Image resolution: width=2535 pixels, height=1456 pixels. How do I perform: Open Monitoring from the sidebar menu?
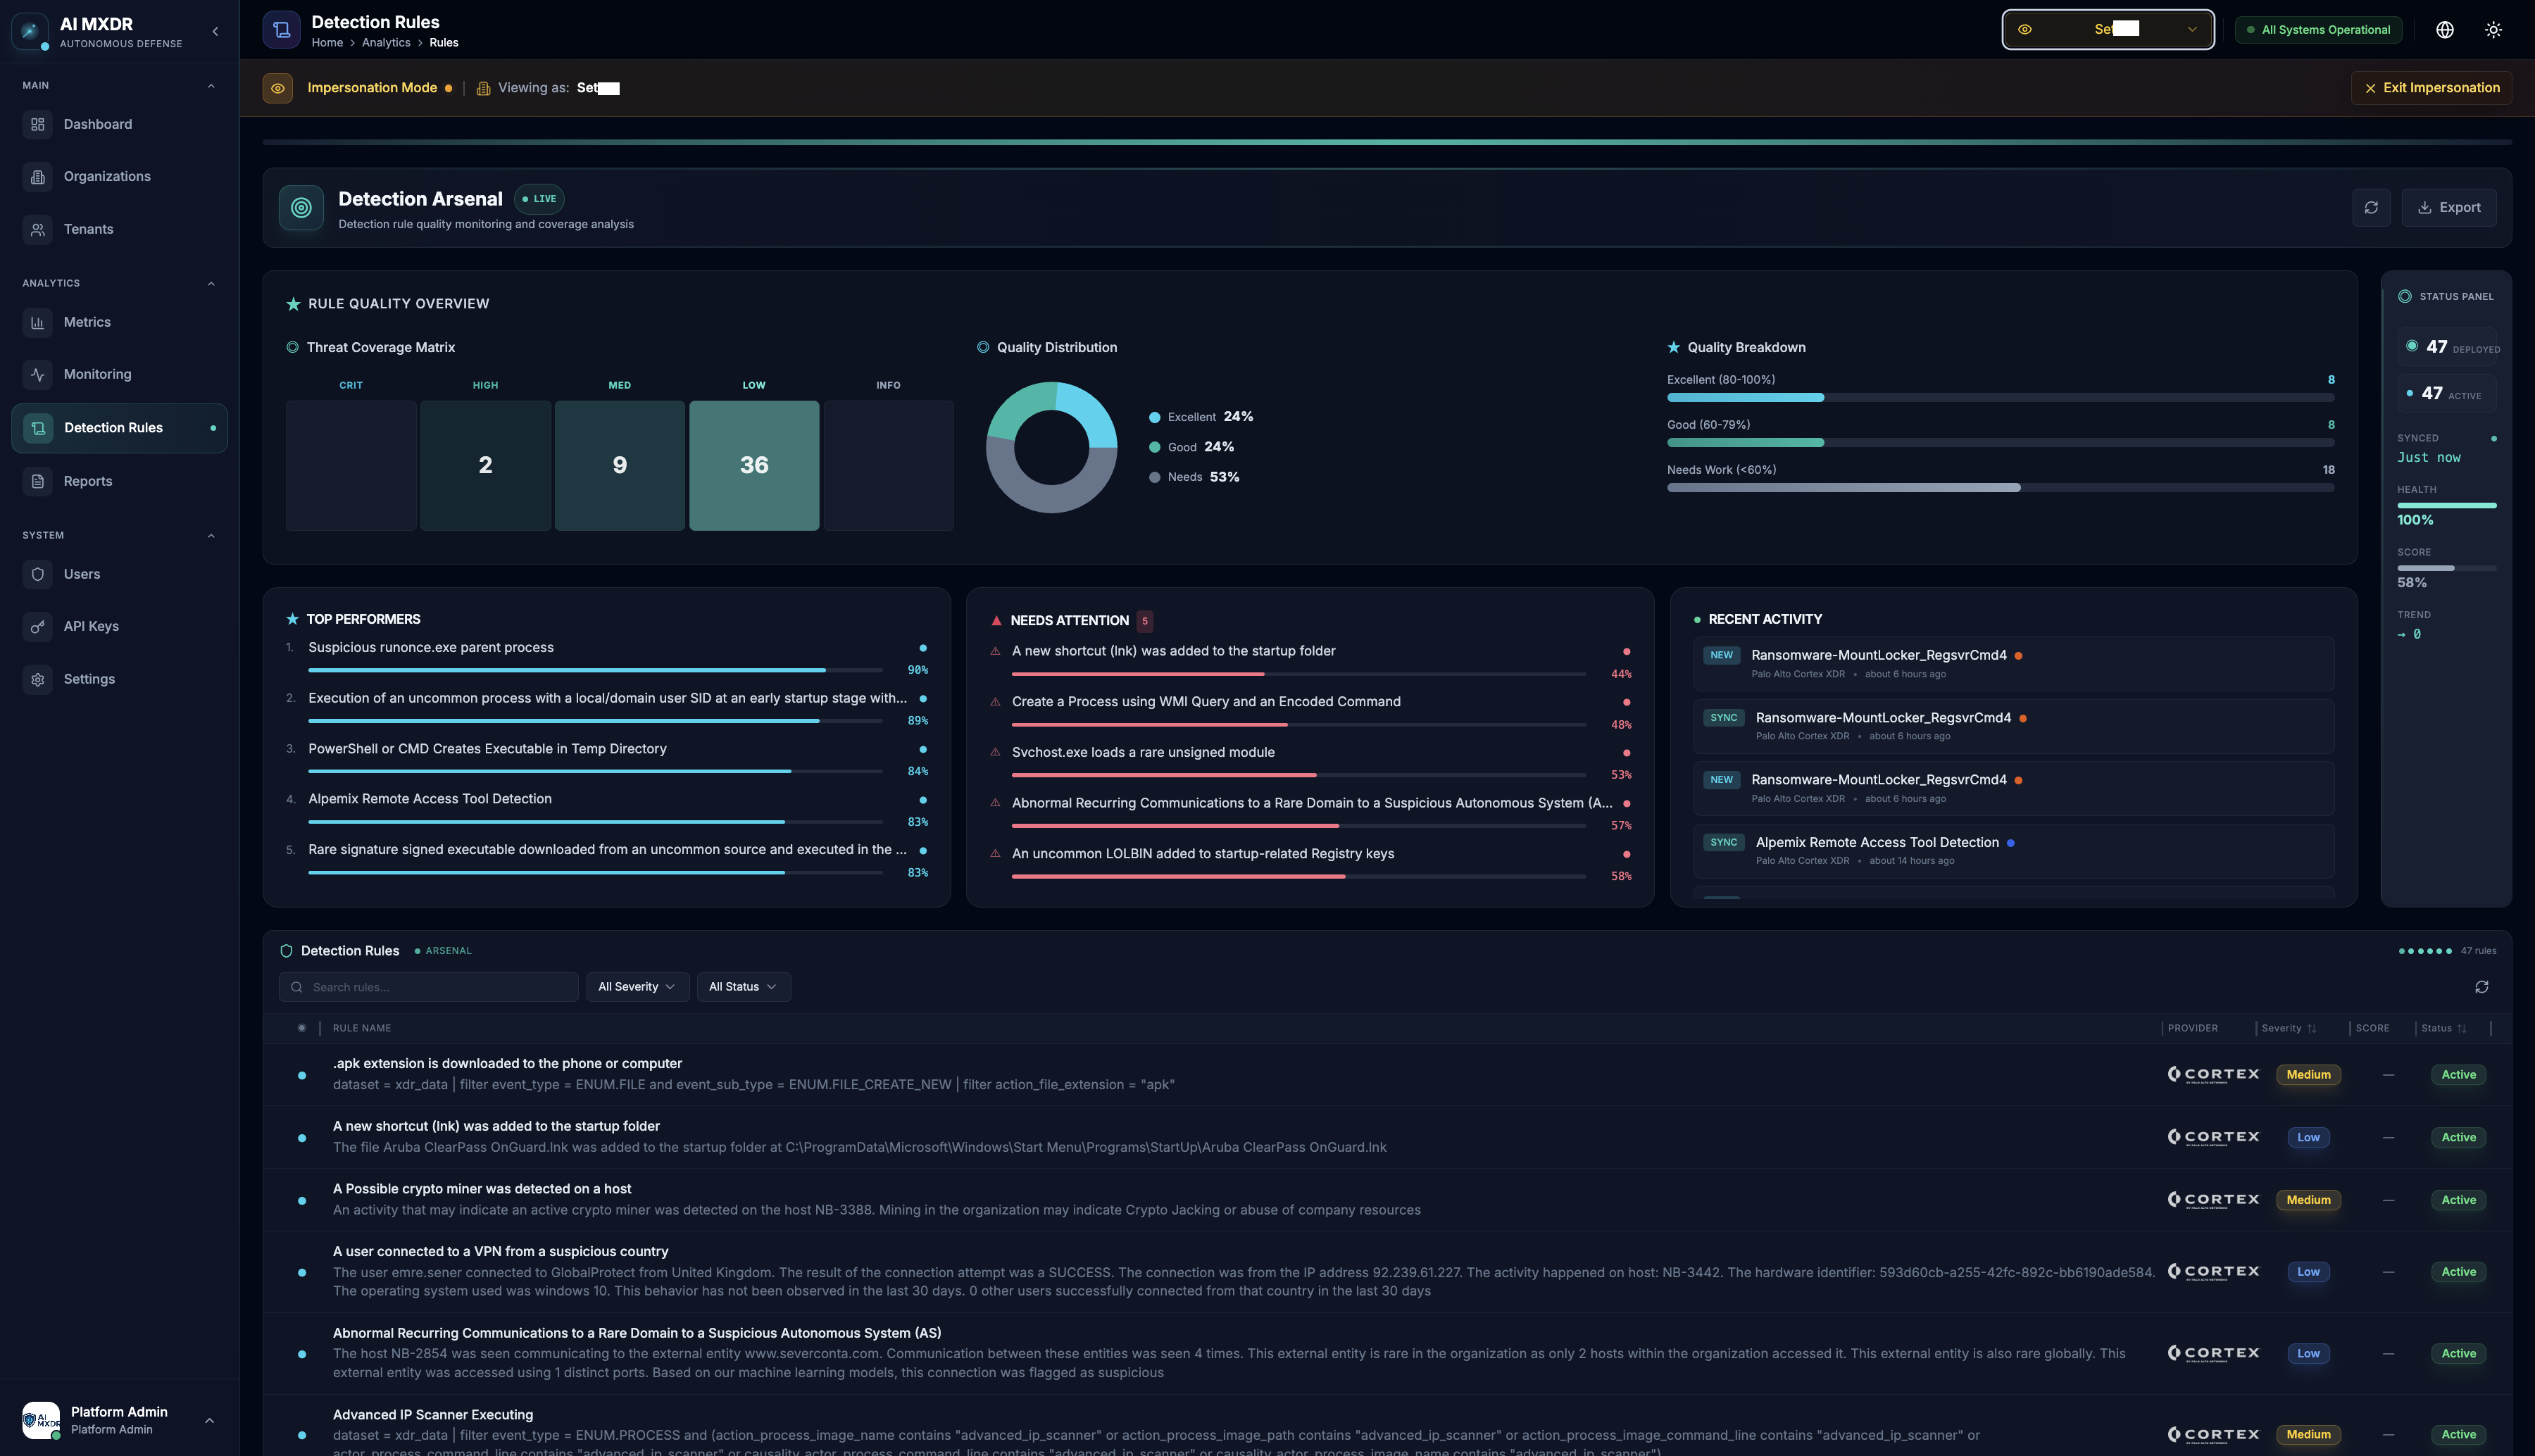[120, 374]
